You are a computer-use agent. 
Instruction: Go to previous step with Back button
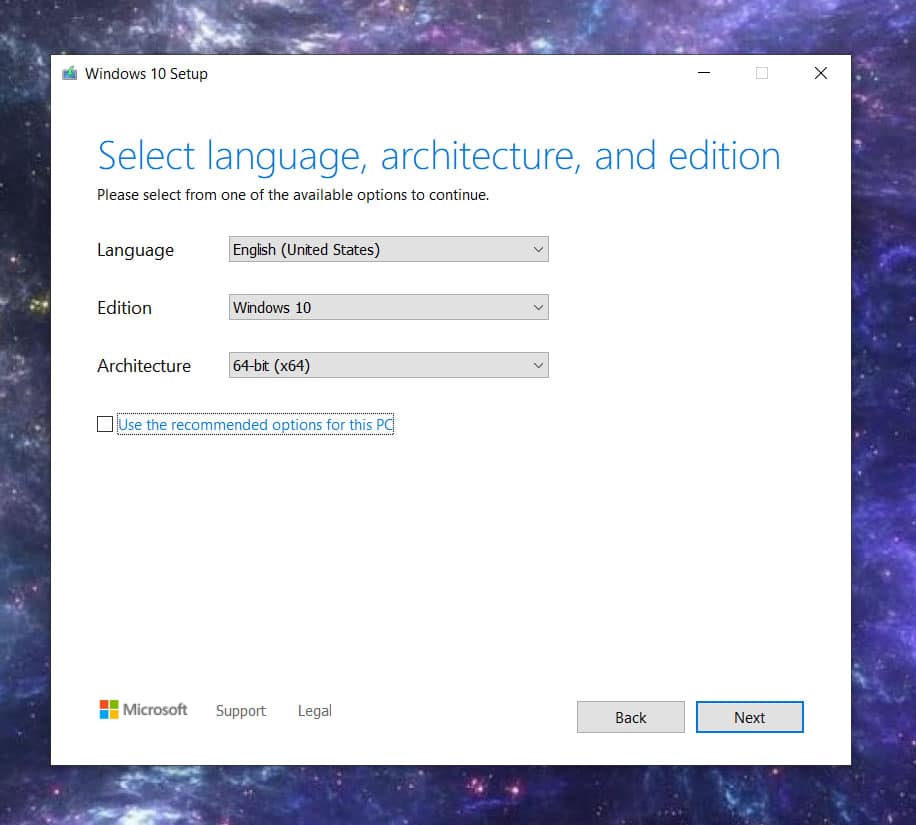[630, 717]
